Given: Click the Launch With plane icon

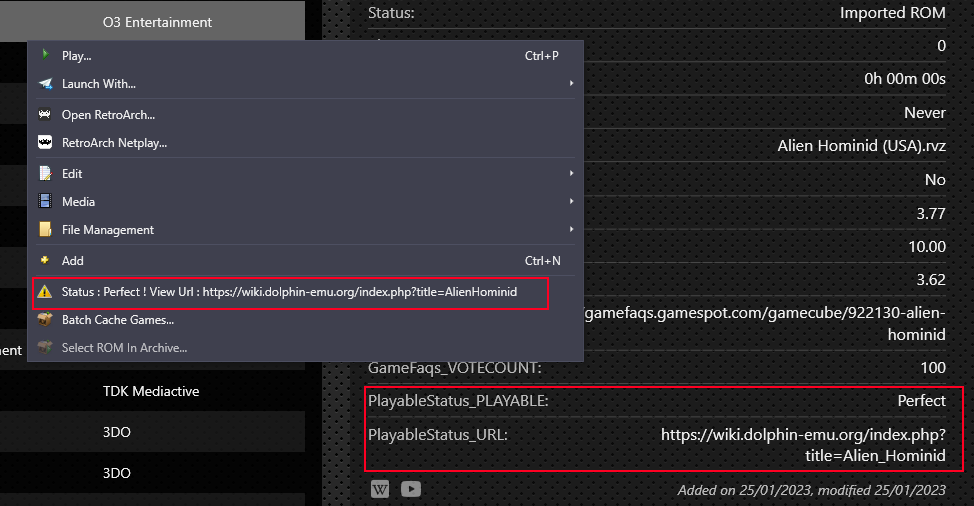Looking at the screenshot, I should [45, 83].
